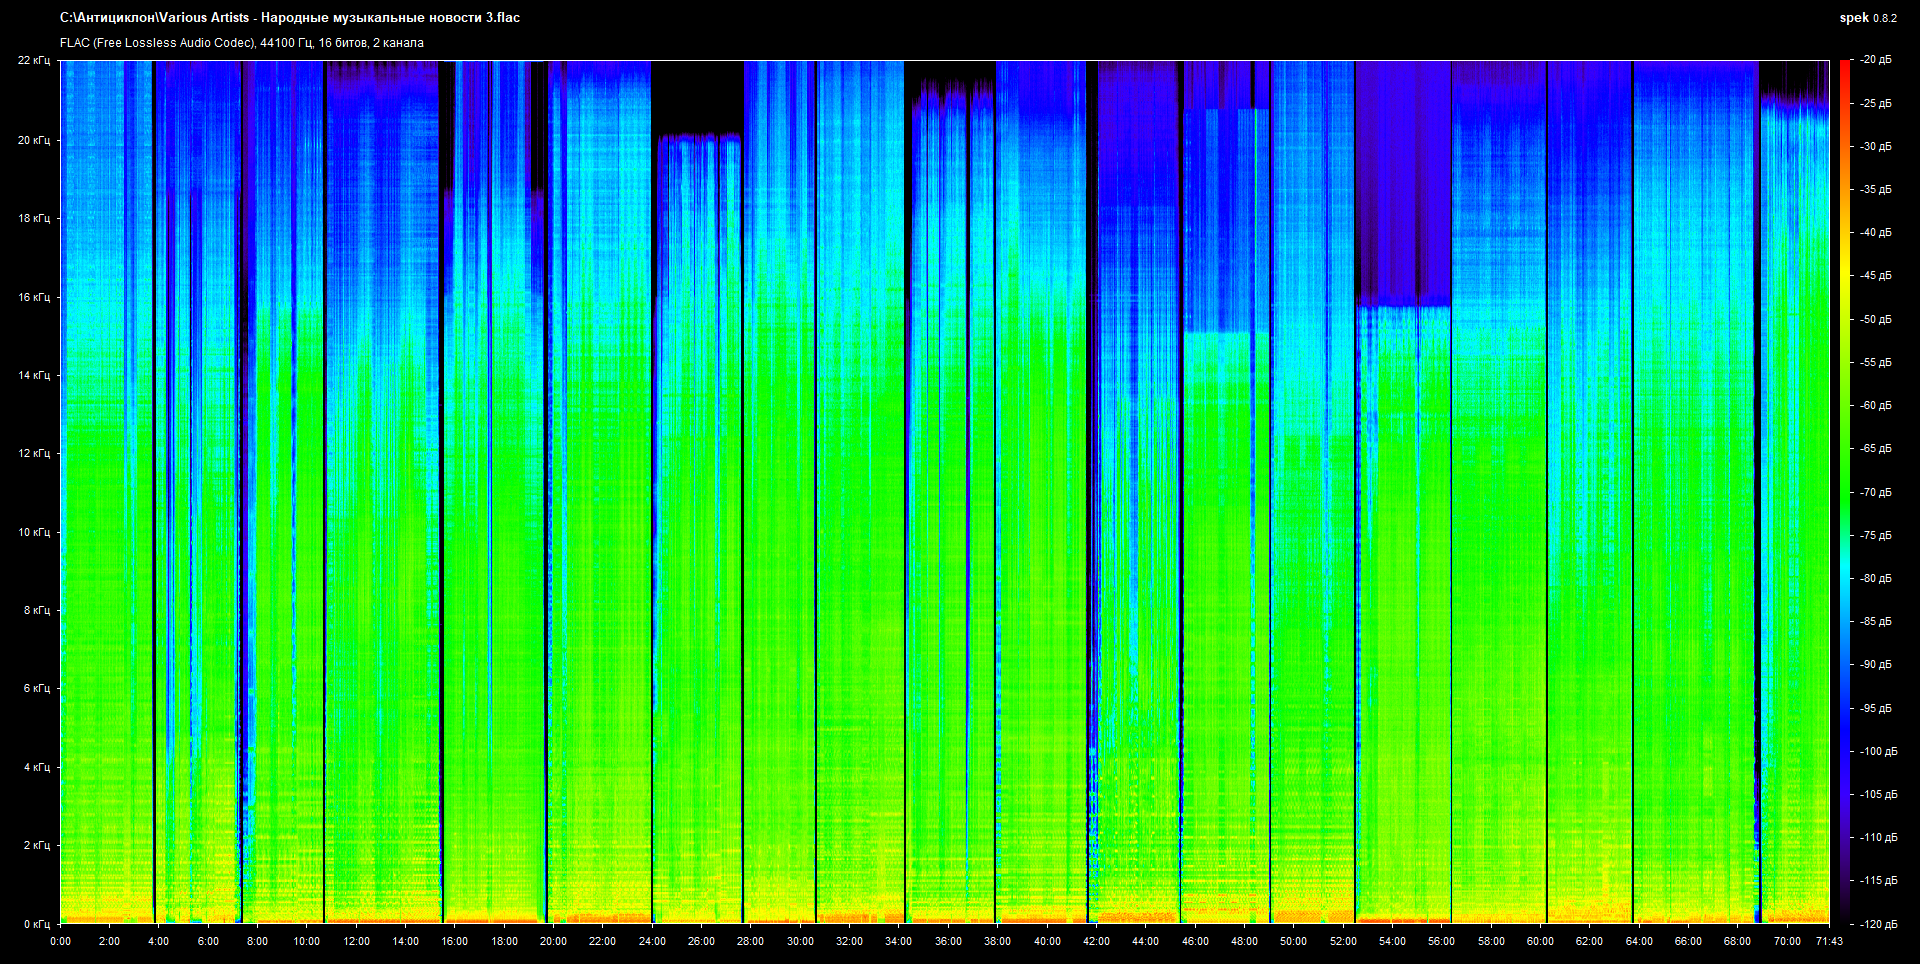This screenshot has width=1920, height=964.
Task: Click the dB color scale bar
Action: pyautogui.click(x=1844, y=490)
